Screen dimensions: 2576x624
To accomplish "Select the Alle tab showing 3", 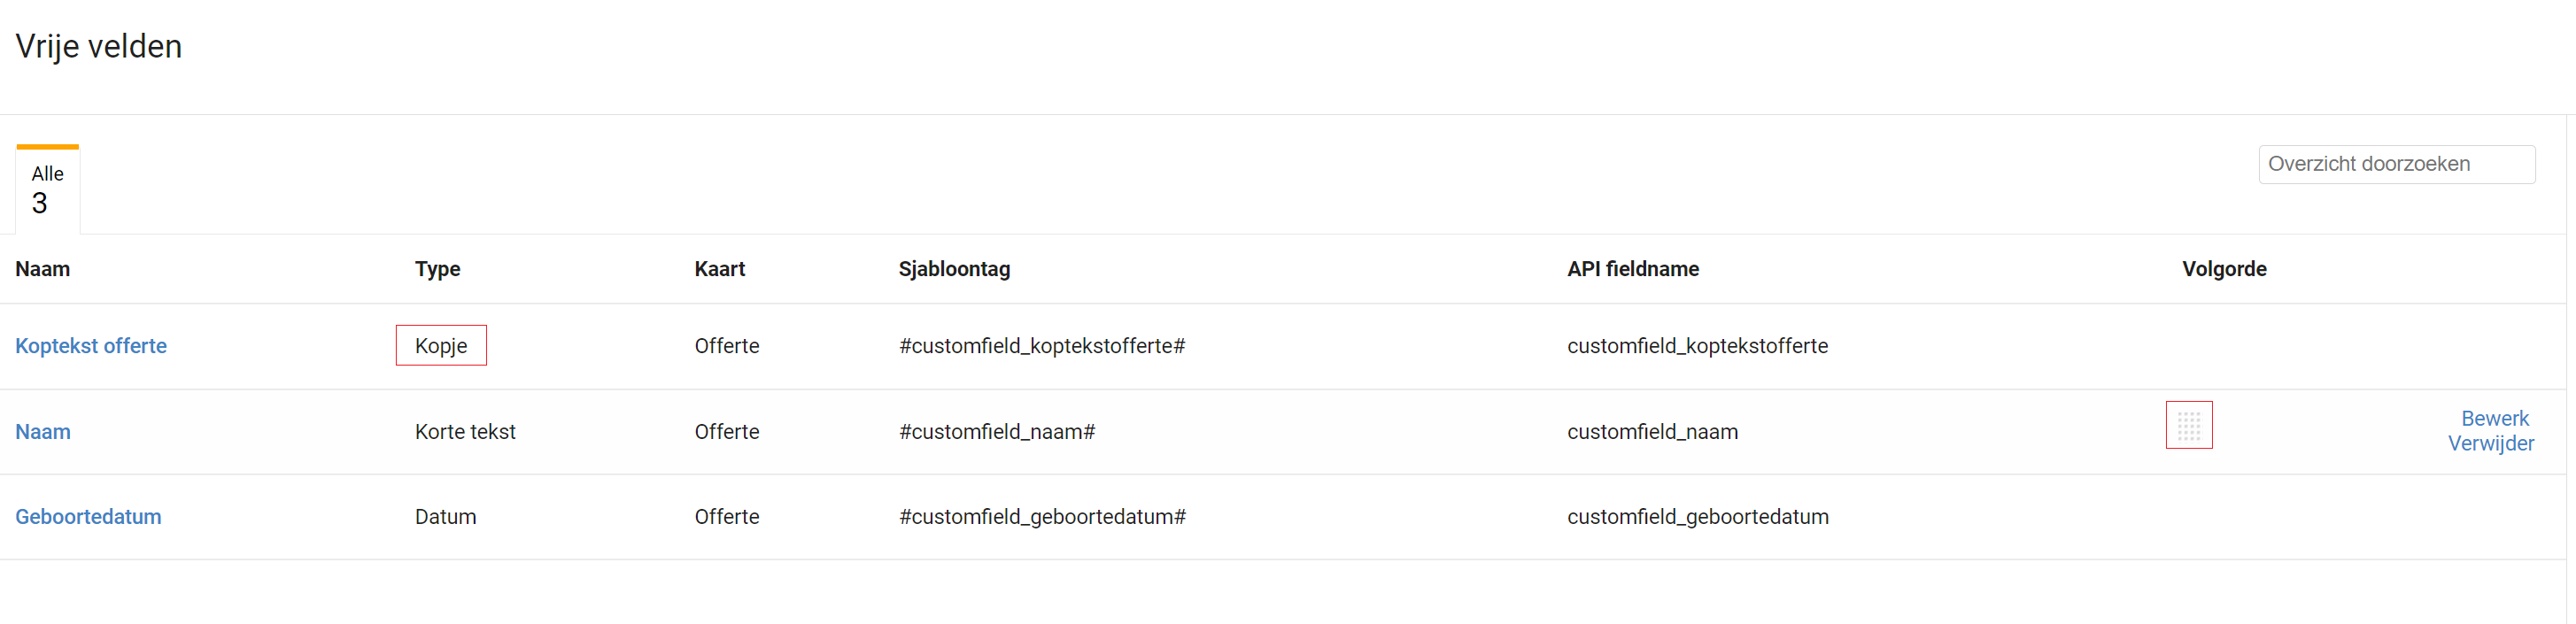I will (x=48, y=190).
